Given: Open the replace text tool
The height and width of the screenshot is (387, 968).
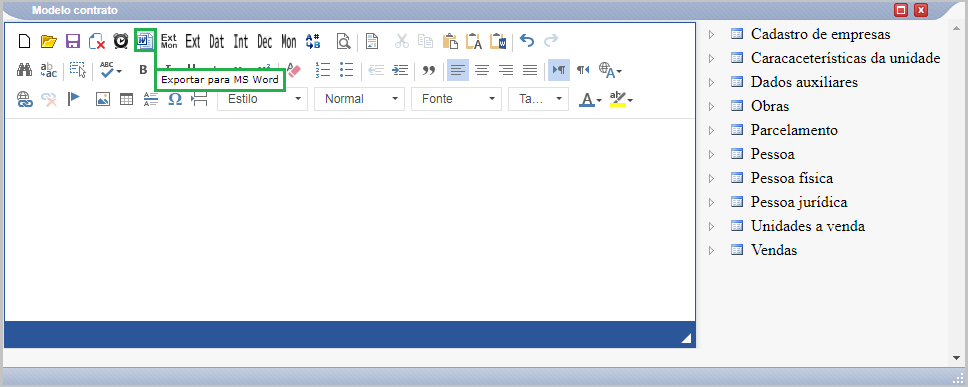Looking at the screenshot, I should (48, 70).
